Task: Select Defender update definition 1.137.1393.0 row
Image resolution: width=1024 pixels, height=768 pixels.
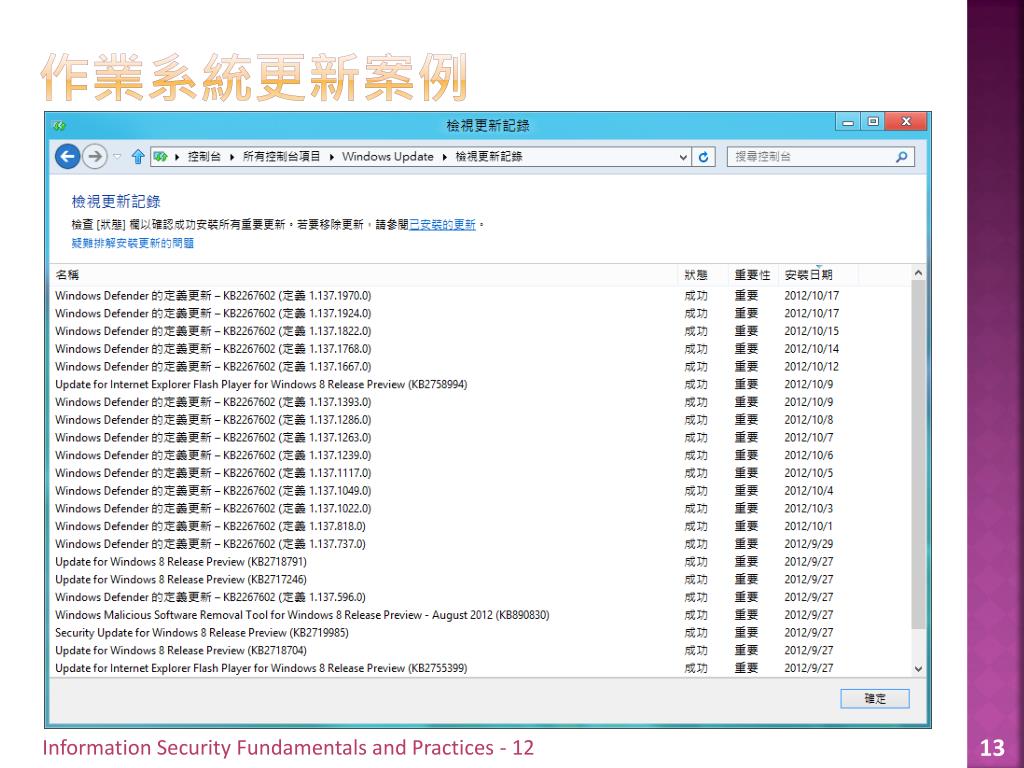Action: click(481, 402)
